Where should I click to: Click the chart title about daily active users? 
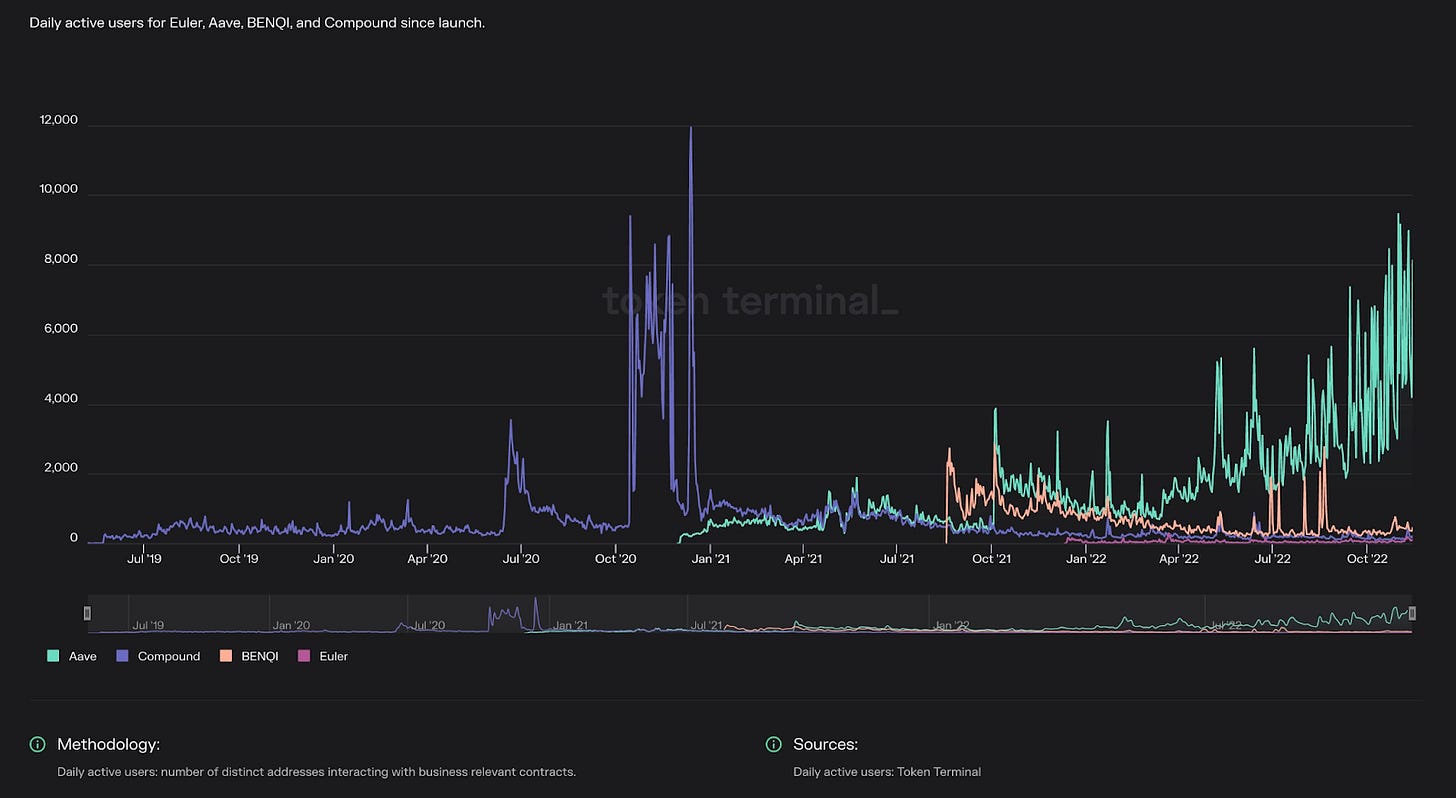257,22
